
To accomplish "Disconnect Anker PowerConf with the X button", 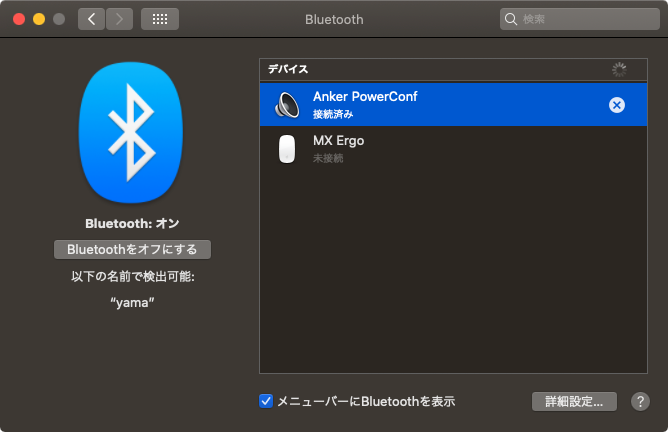I will tap(616, 105).
